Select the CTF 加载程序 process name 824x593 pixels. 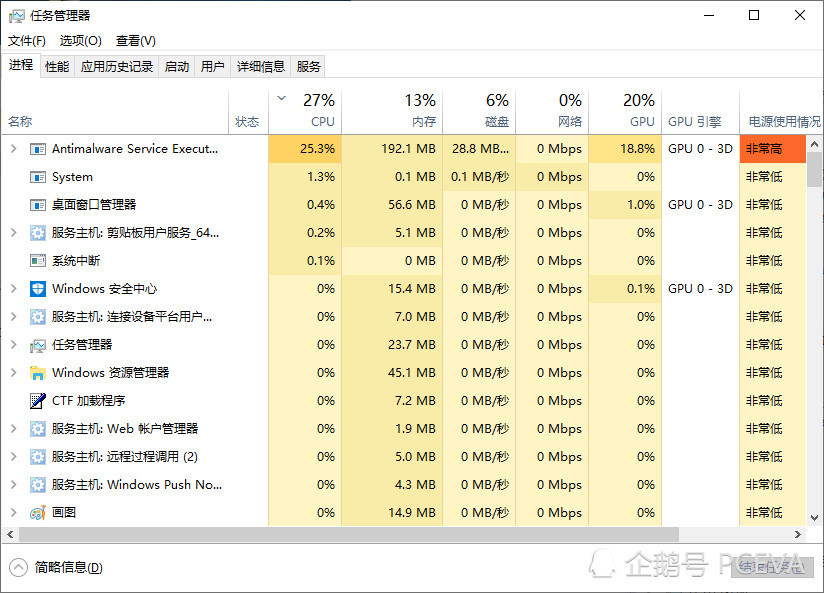point(89,401)
